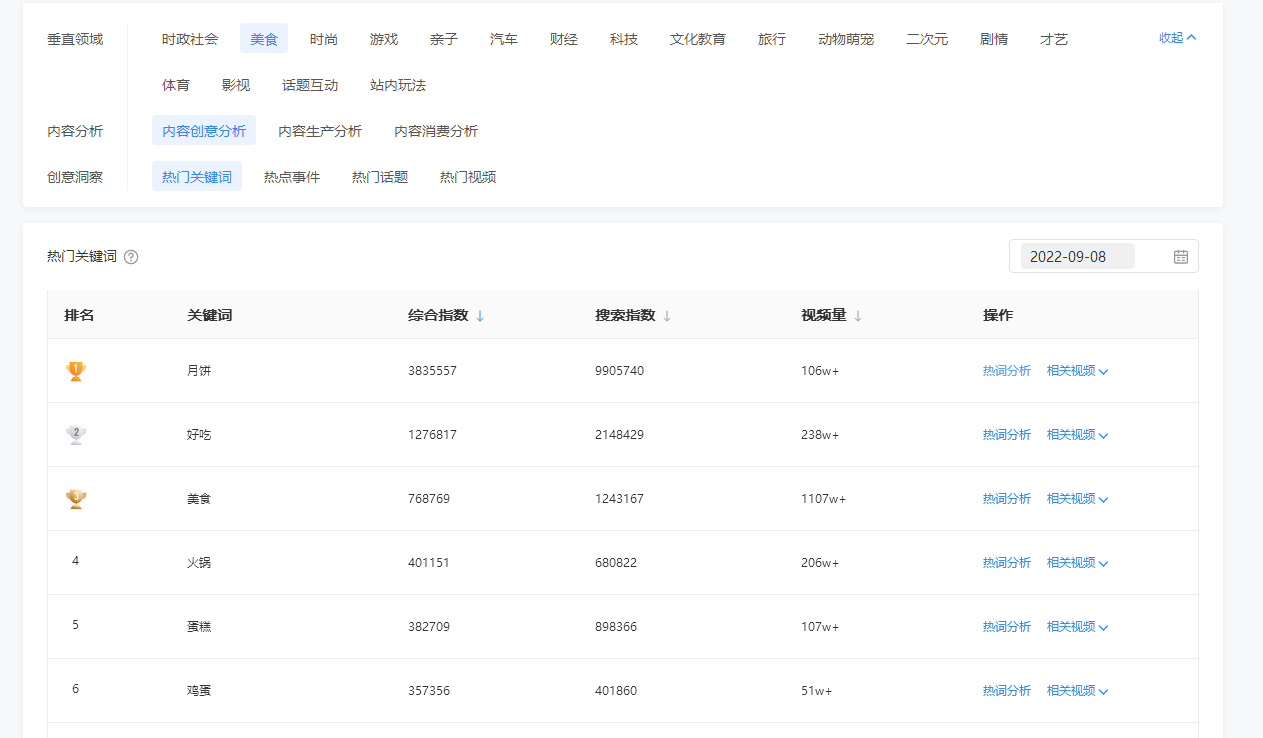Open 热词分析 for 好吃 keyword
The height and width of the screenshot is (738, 1263).
[1006, 435]
